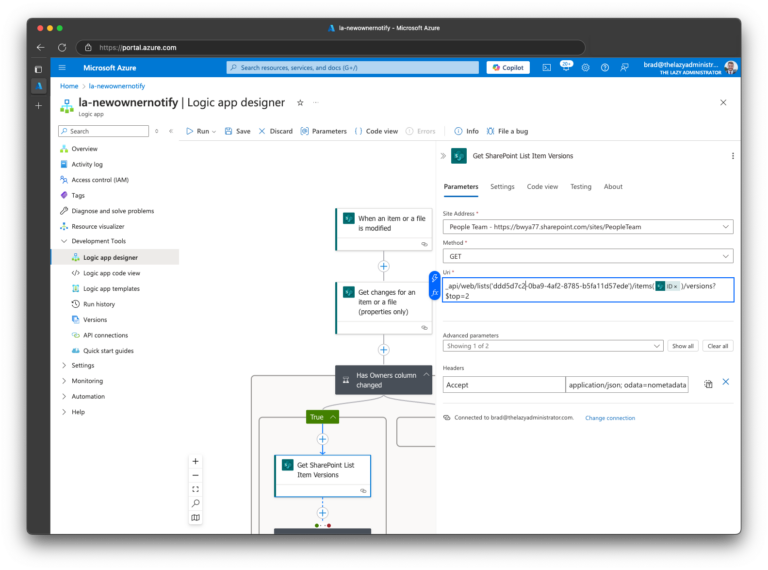Zoom out on the designer canvas
Screen dimensions: 768x570
[x=195, y=475]
